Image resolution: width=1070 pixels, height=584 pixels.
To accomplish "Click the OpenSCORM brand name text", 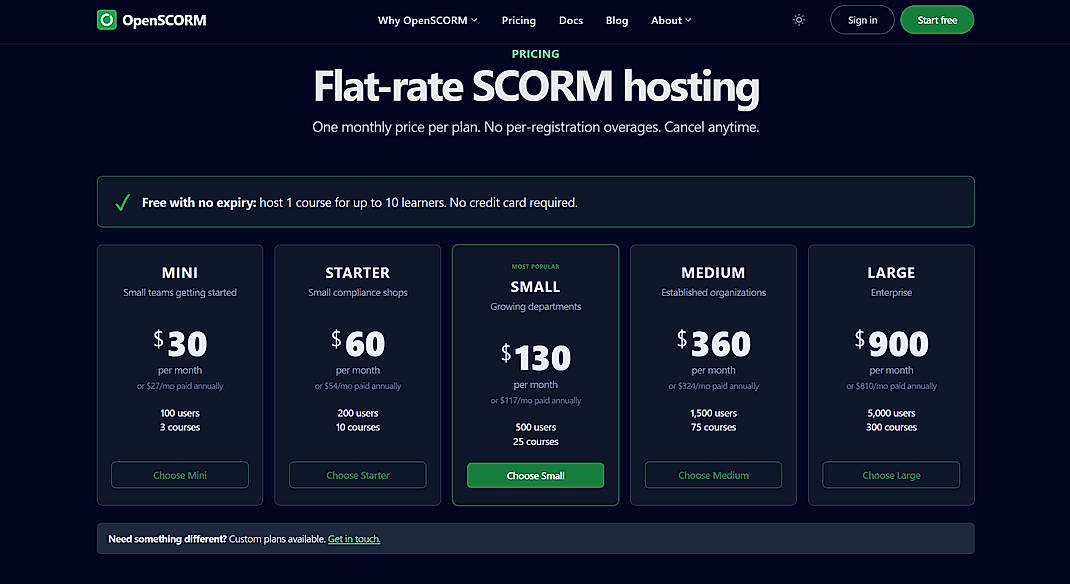I will (164, 20).
